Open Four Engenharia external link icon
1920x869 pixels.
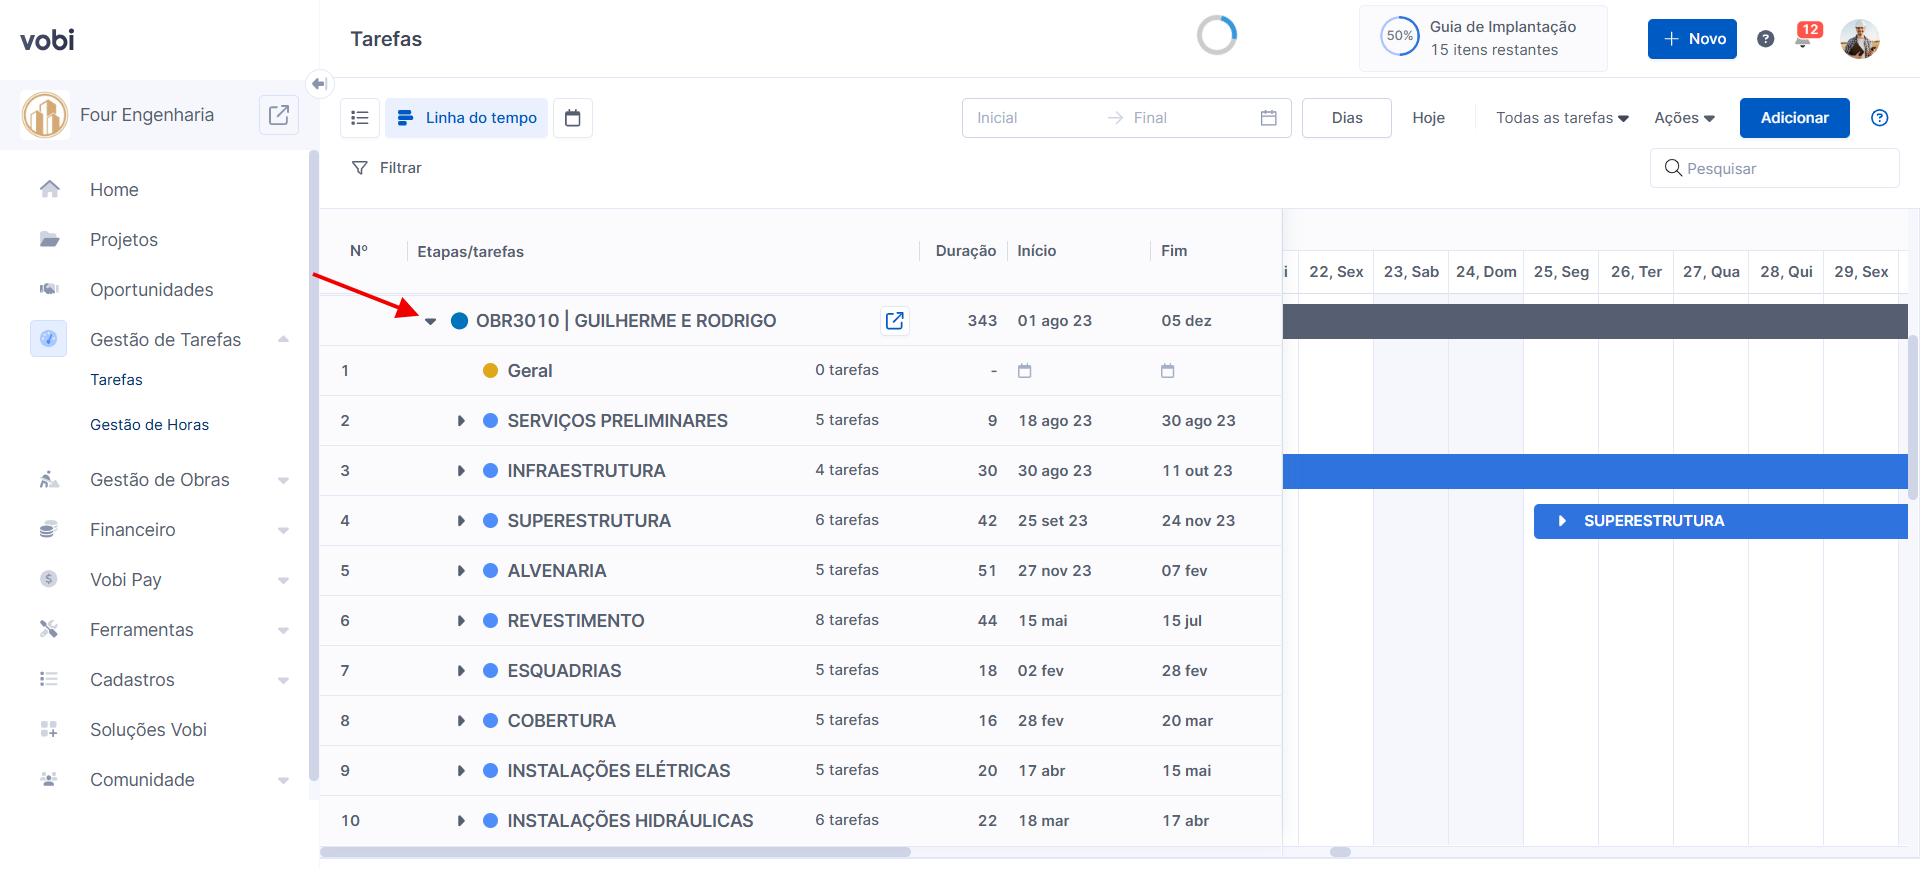point(279,115)
